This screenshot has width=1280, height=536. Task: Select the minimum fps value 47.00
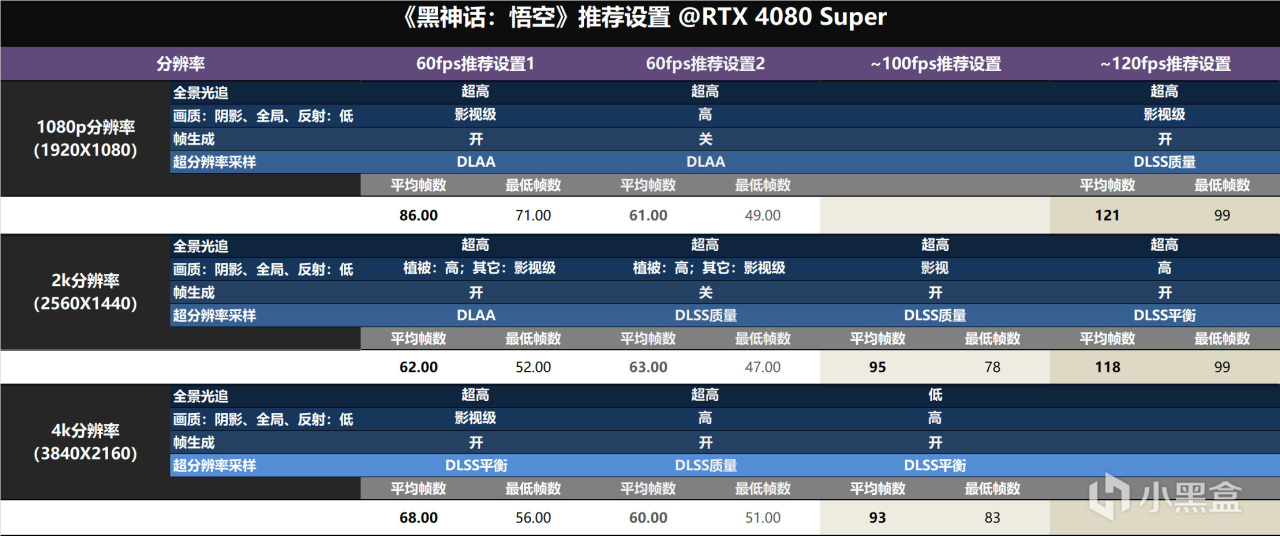763,367
